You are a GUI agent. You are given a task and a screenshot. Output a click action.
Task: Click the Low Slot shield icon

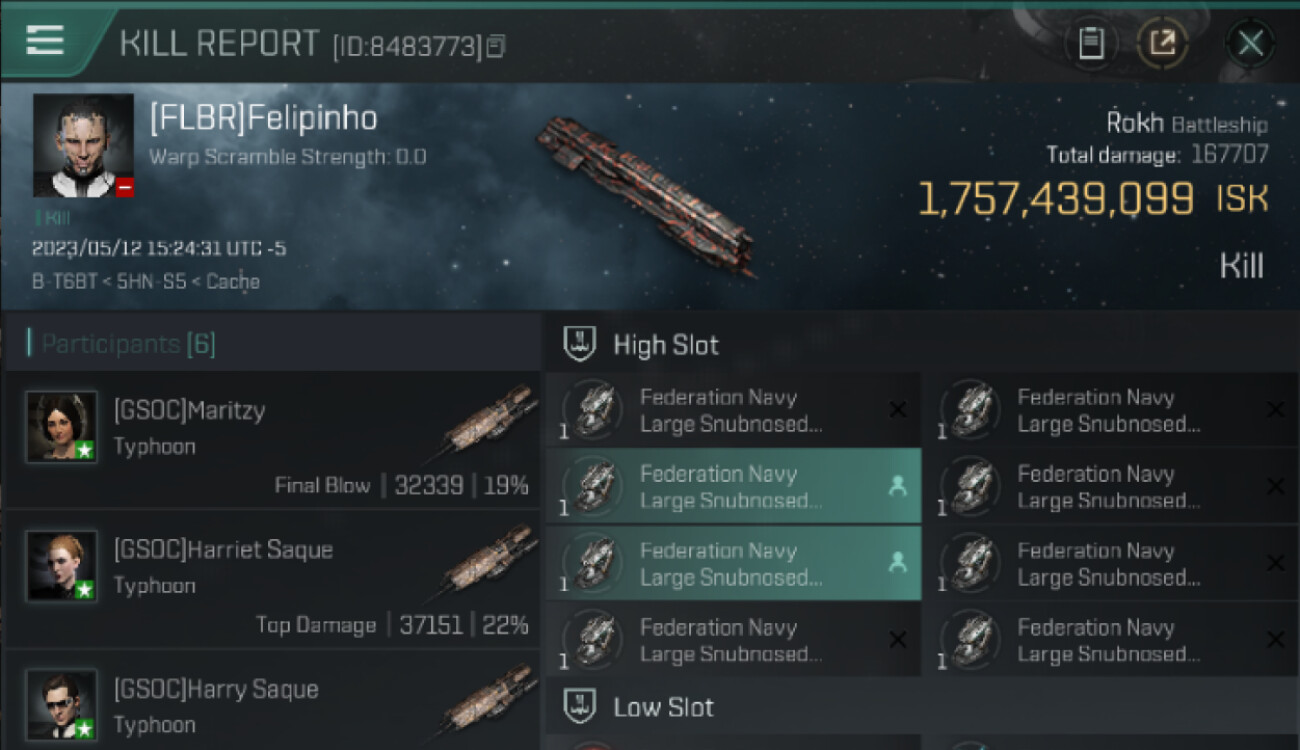(581, 707)
